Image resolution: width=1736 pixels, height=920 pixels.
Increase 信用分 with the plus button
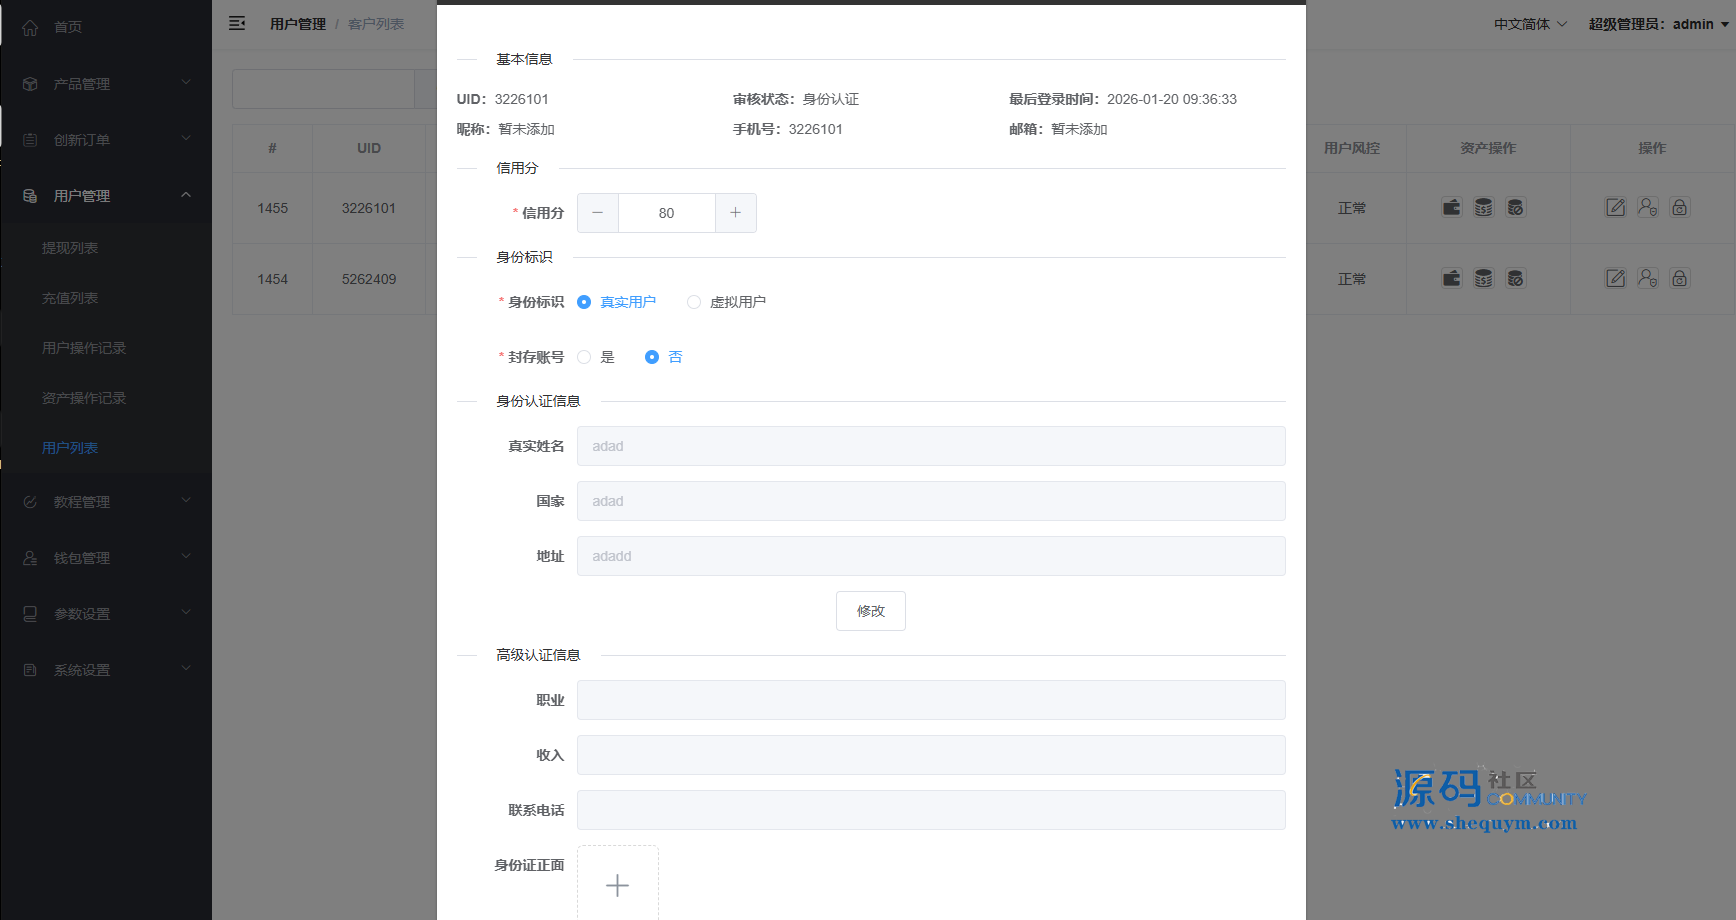pos(735,213)
